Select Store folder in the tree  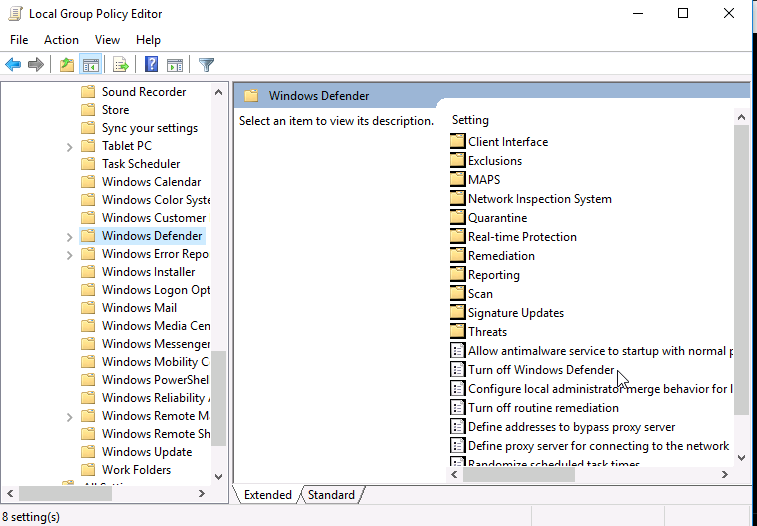pos(115,110)
